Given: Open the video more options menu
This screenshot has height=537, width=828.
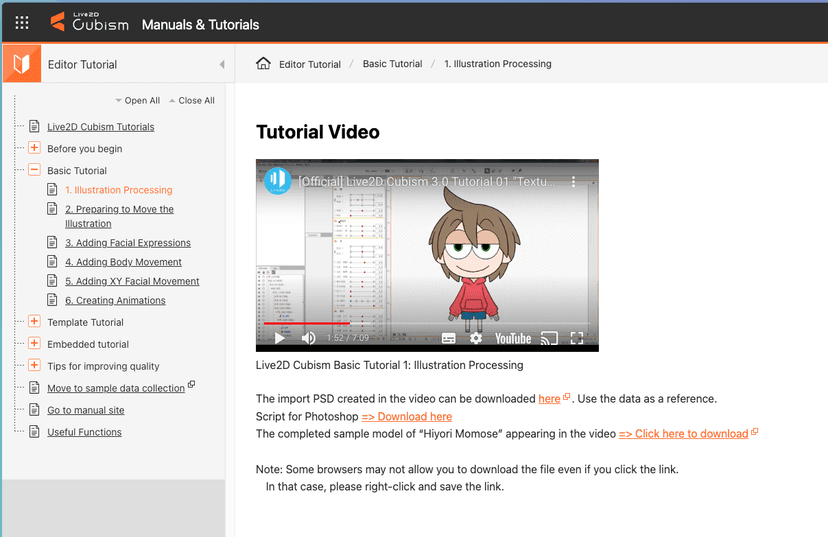Looking at the screenshot, I should coord(574,183).
